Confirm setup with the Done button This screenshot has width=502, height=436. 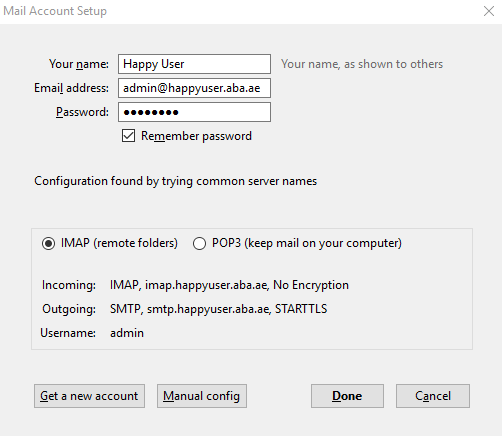[x=347, y=396]
